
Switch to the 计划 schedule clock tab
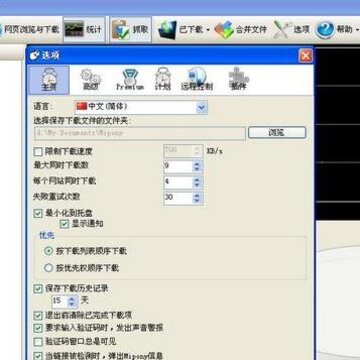click(163, 80)
